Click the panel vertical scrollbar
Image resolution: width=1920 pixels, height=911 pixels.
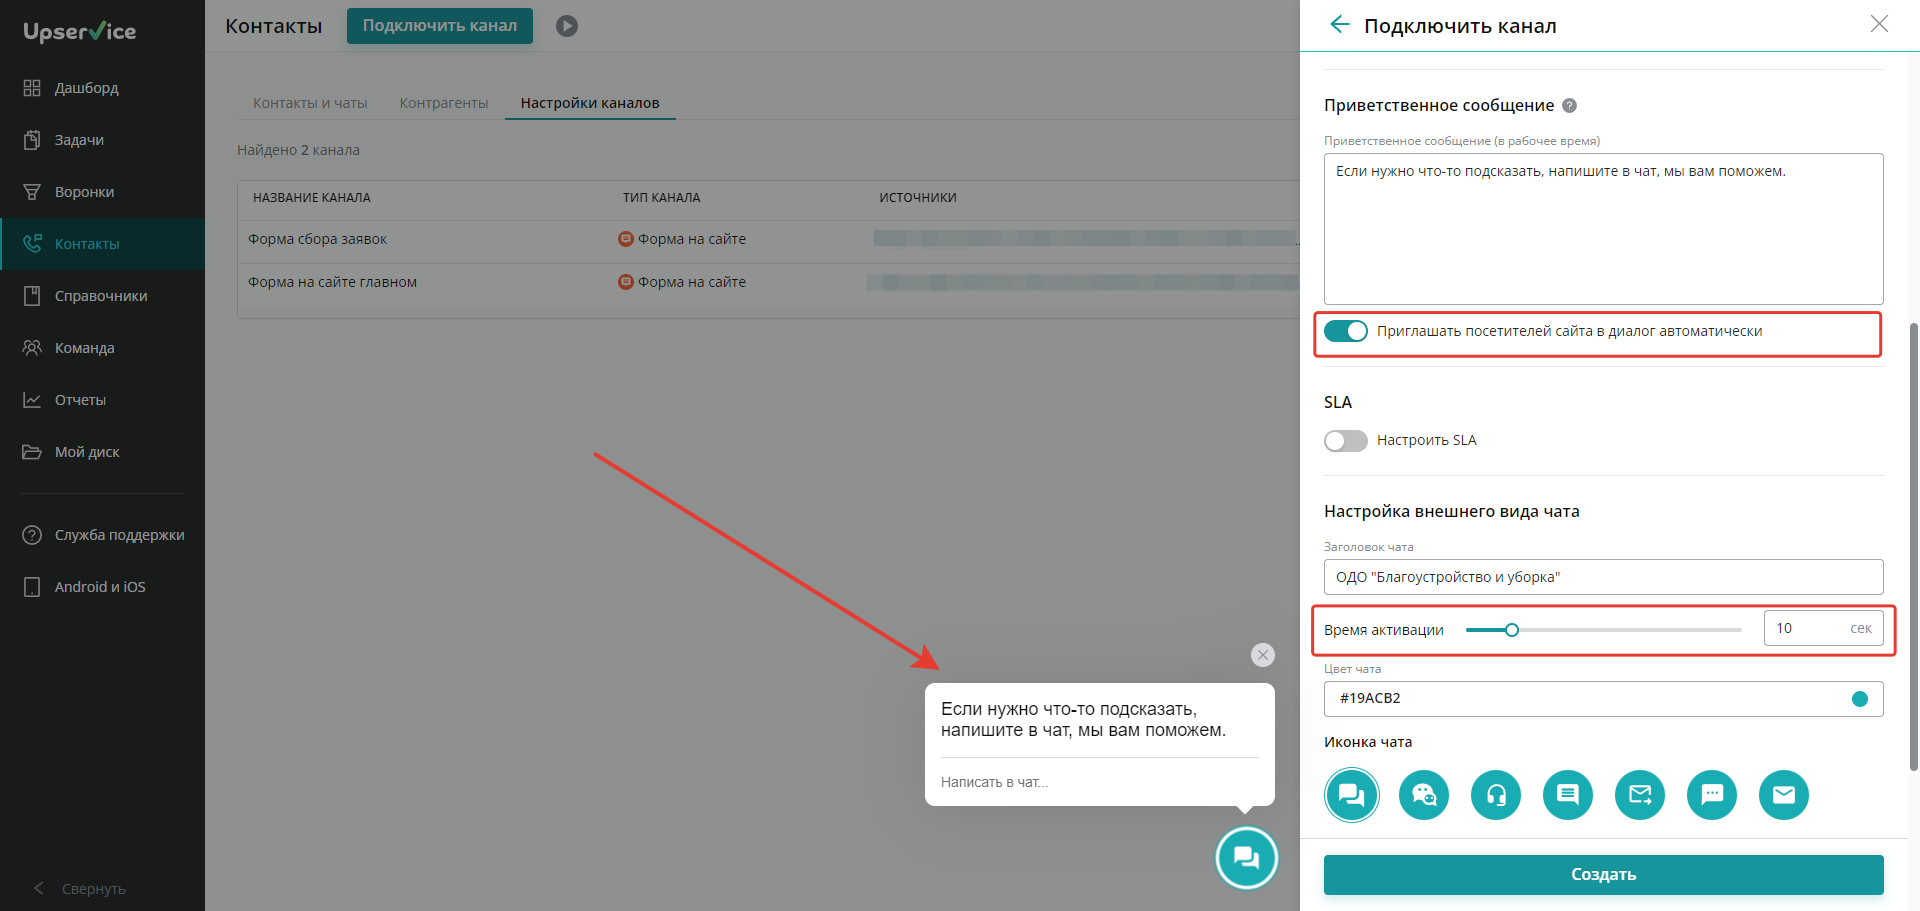(1914, 545)
